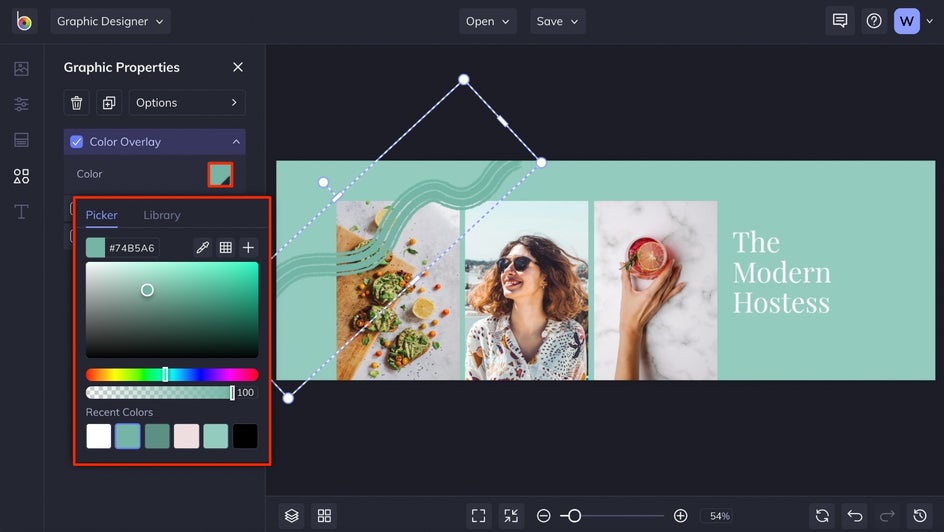Expand the Save dropdown menu
The height and width of the screenshot is (532, 944).
[x=557, y=21]
